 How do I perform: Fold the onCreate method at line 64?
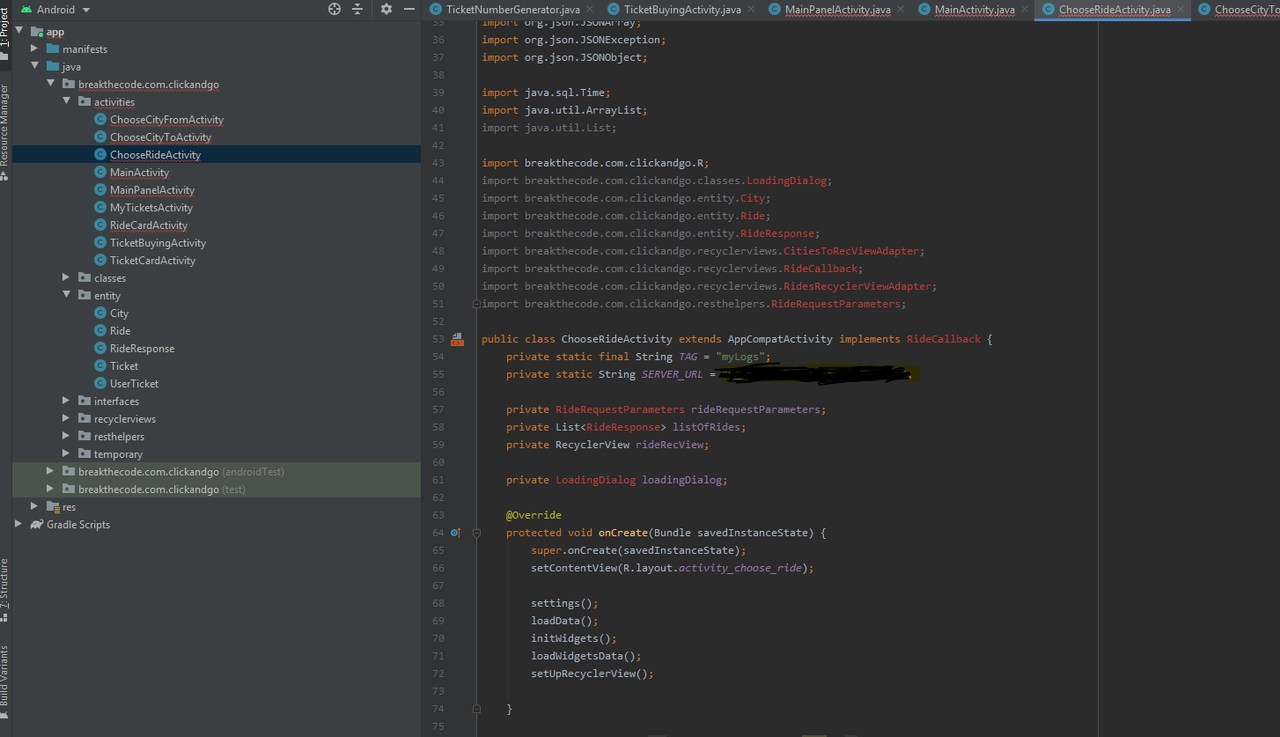click(x=477, y=533)
